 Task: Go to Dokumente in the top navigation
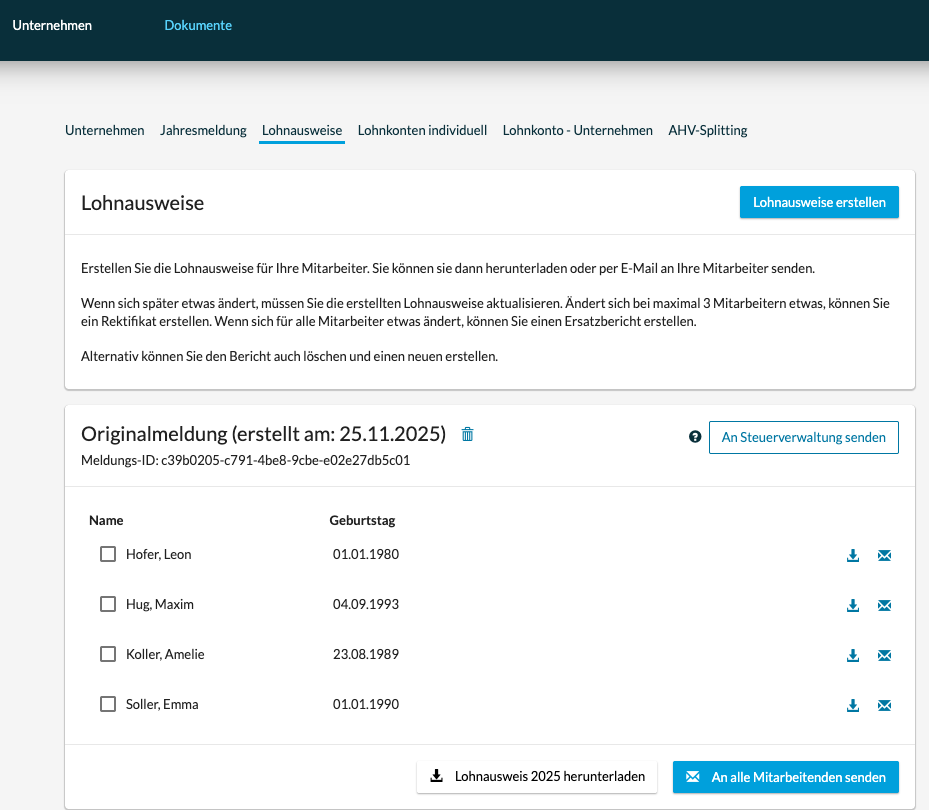click(198, 25)
